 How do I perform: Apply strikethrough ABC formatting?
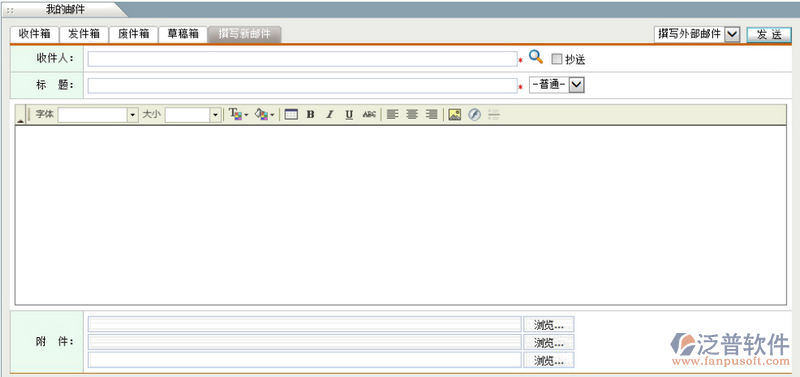pyautogui.click(x=369, y=115)
